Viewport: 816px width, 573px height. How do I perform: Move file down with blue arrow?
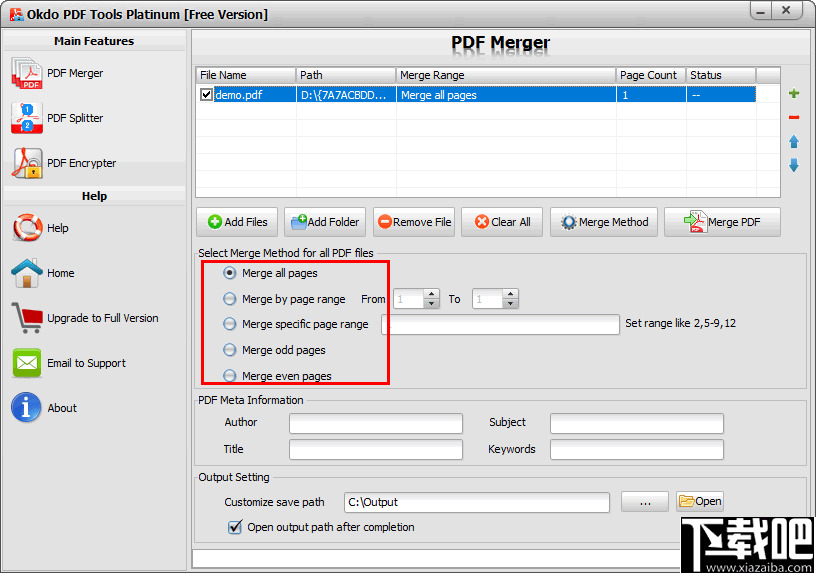click(794, 165)
